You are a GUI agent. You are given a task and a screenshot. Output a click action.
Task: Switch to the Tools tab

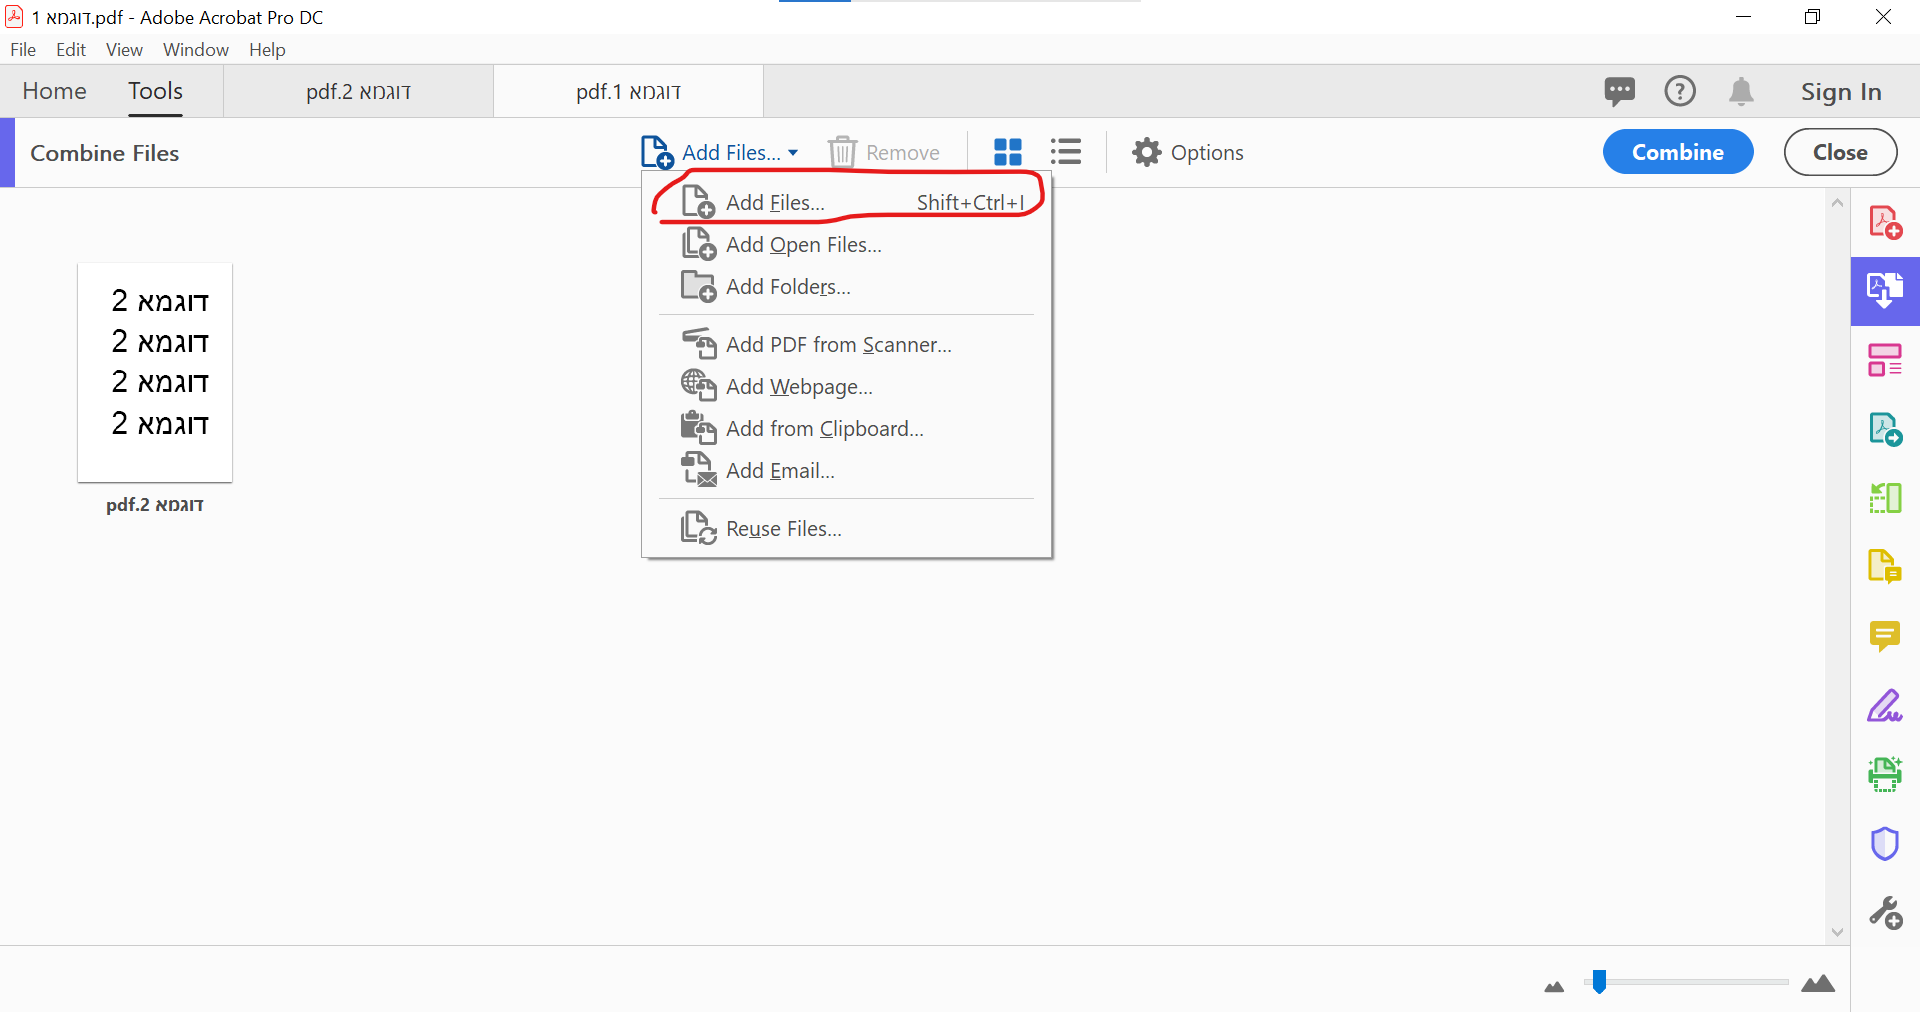coord(155,91)
